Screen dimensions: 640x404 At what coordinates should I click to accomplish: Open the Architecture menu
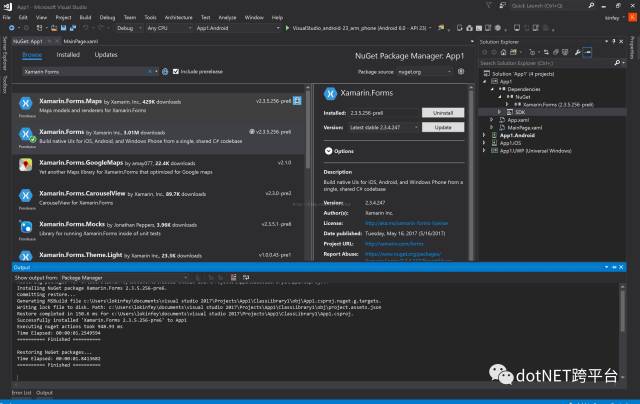[178, 18]
